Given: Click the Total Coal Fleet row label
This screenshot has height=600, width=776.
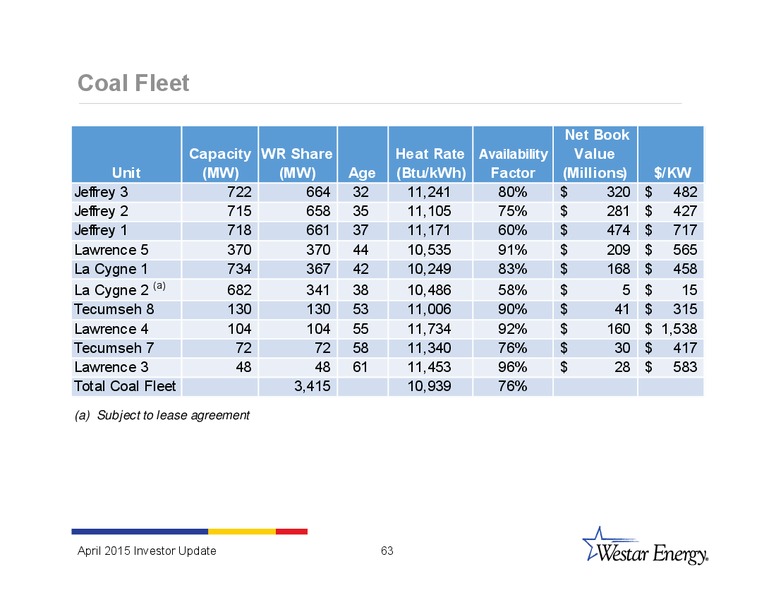Looking at the screenshot, I should click(x=125, y=386).
